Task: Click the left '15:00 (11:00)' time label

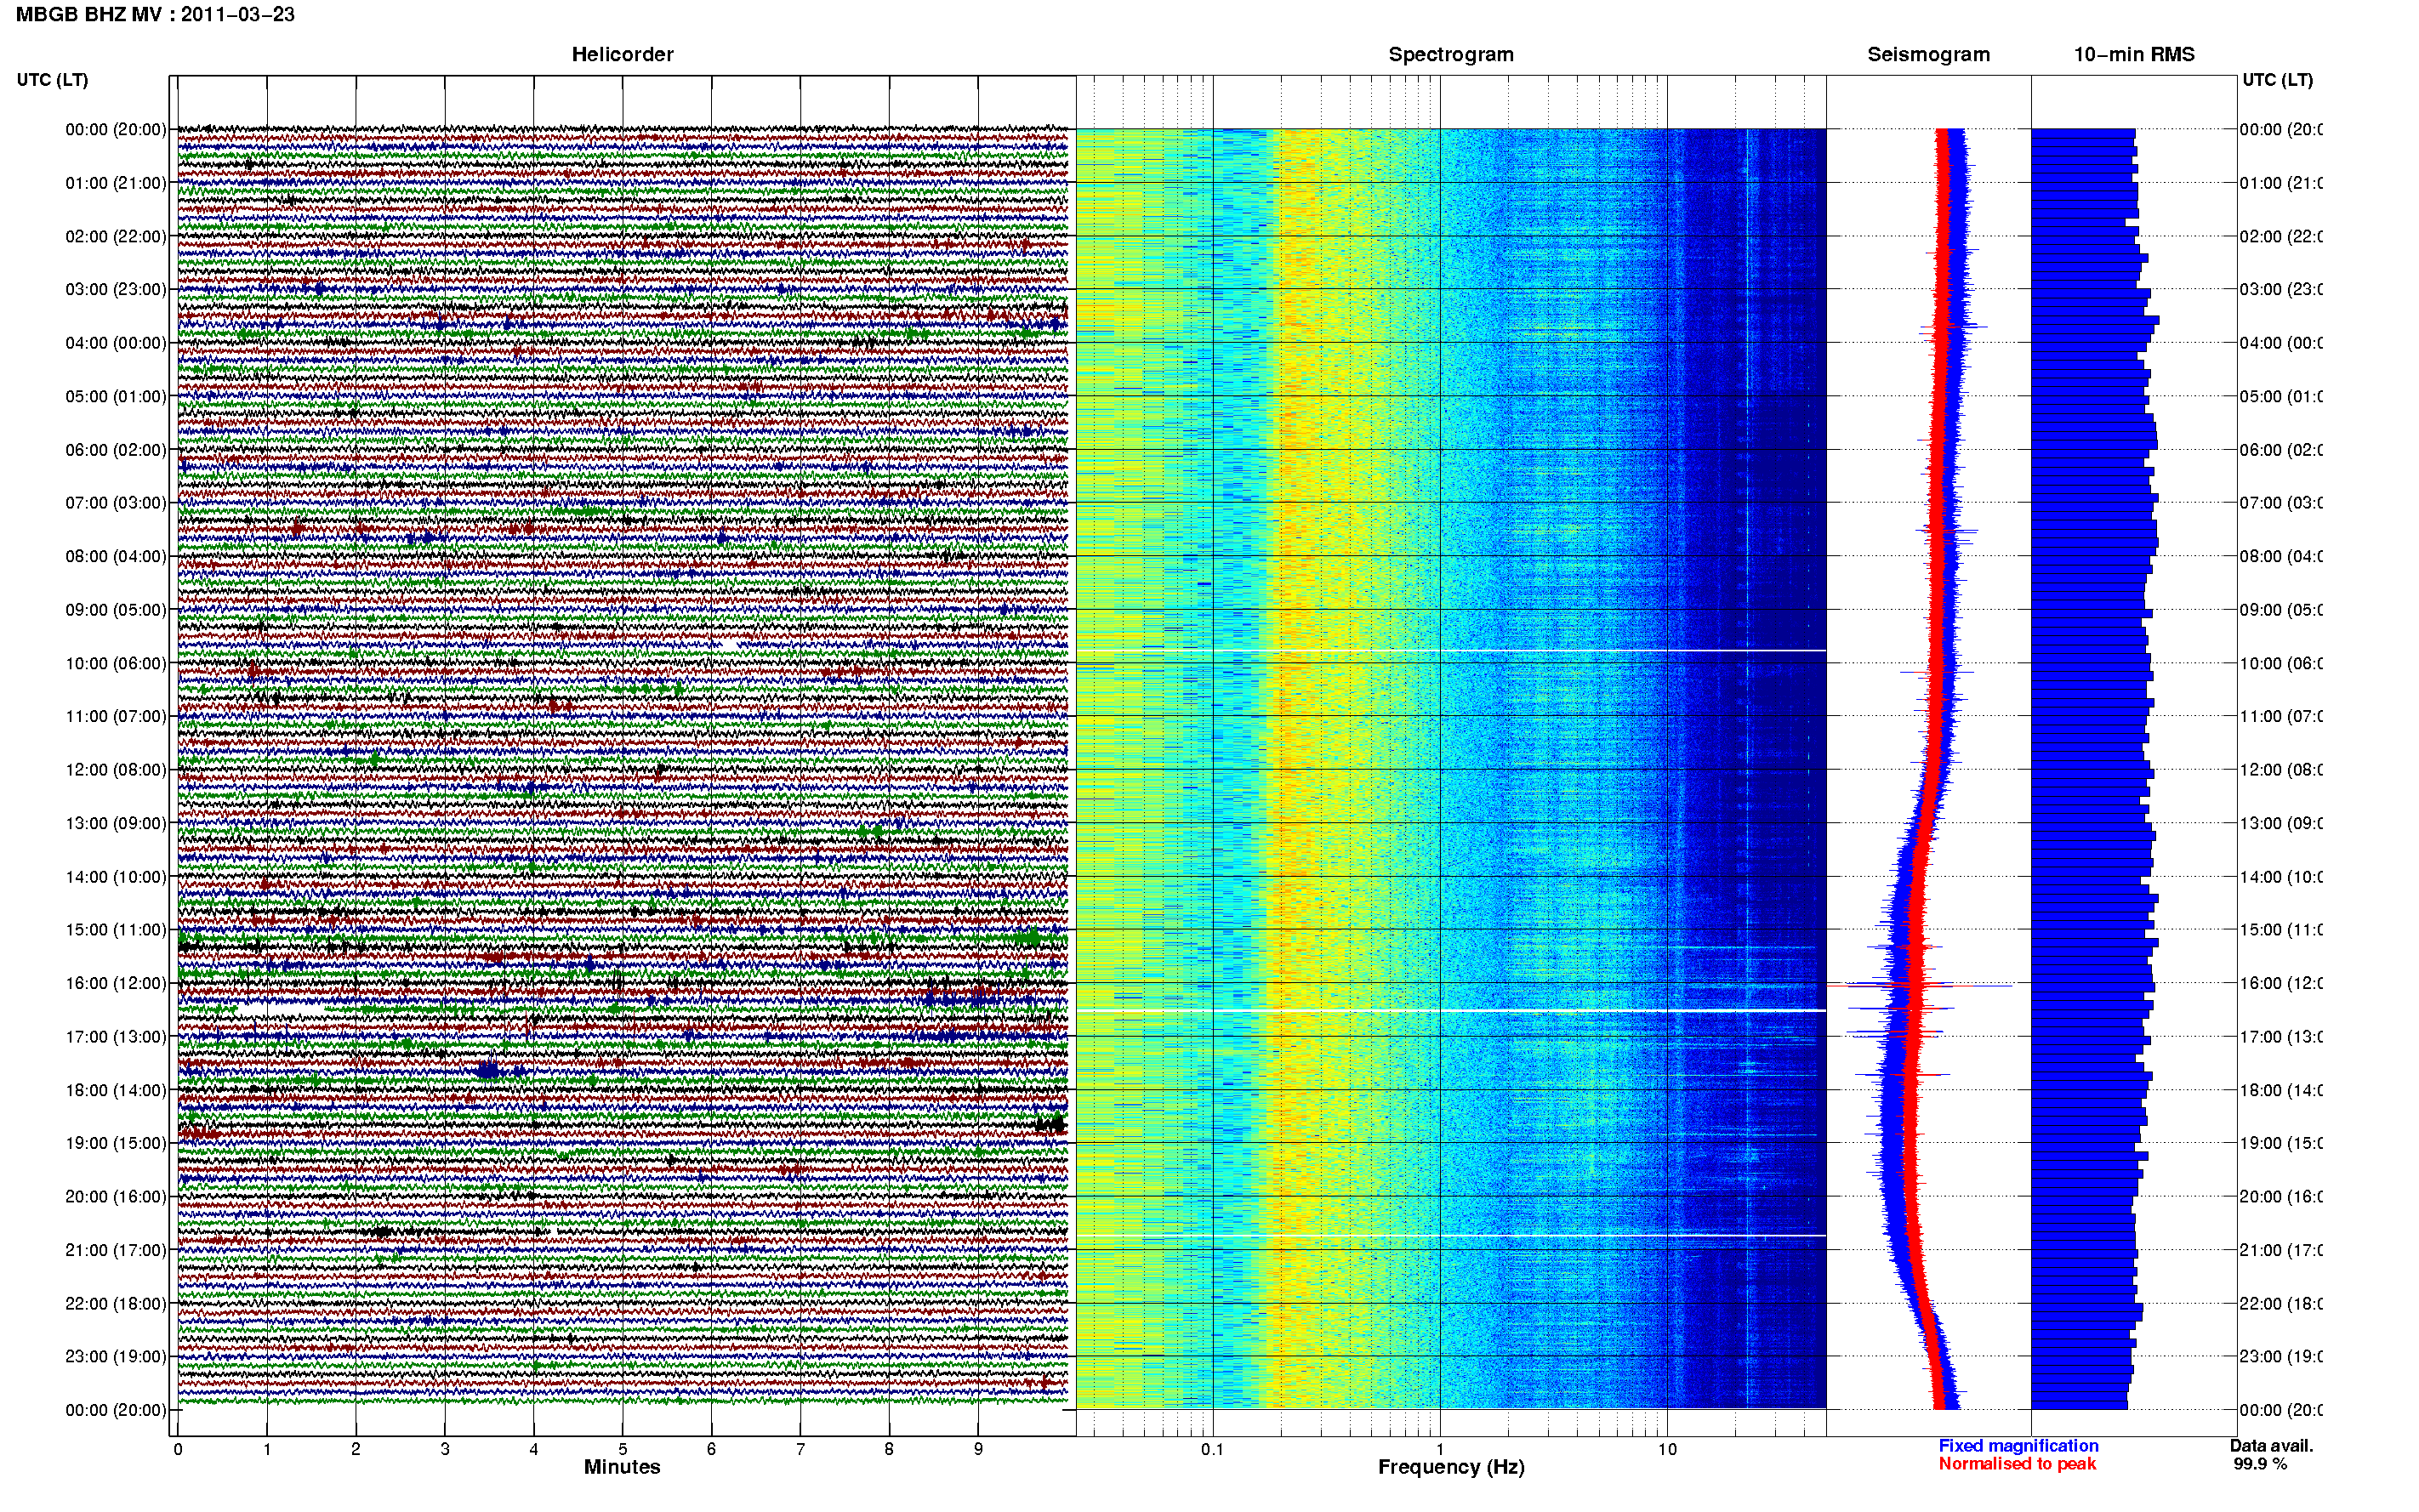Action: coord(116,929)
